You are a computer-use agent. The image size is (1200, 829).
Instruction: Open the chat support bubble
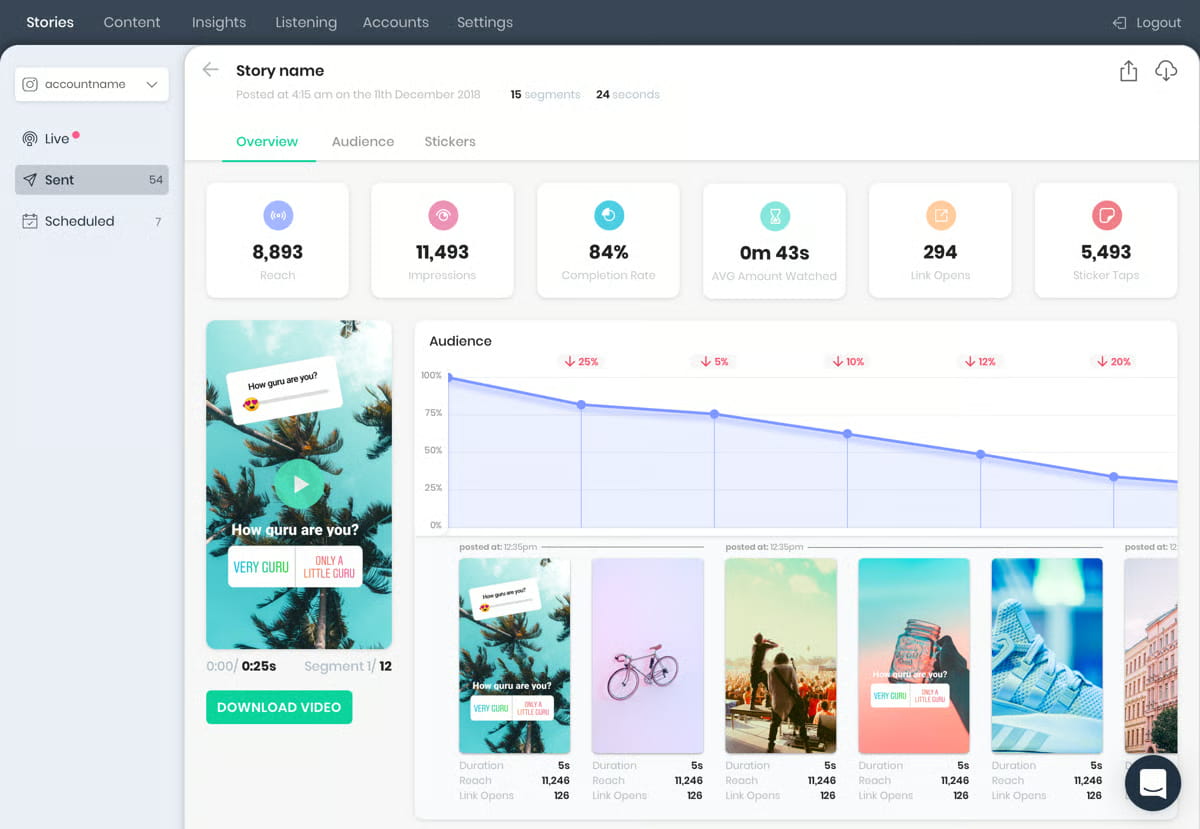click(1152, 783)
